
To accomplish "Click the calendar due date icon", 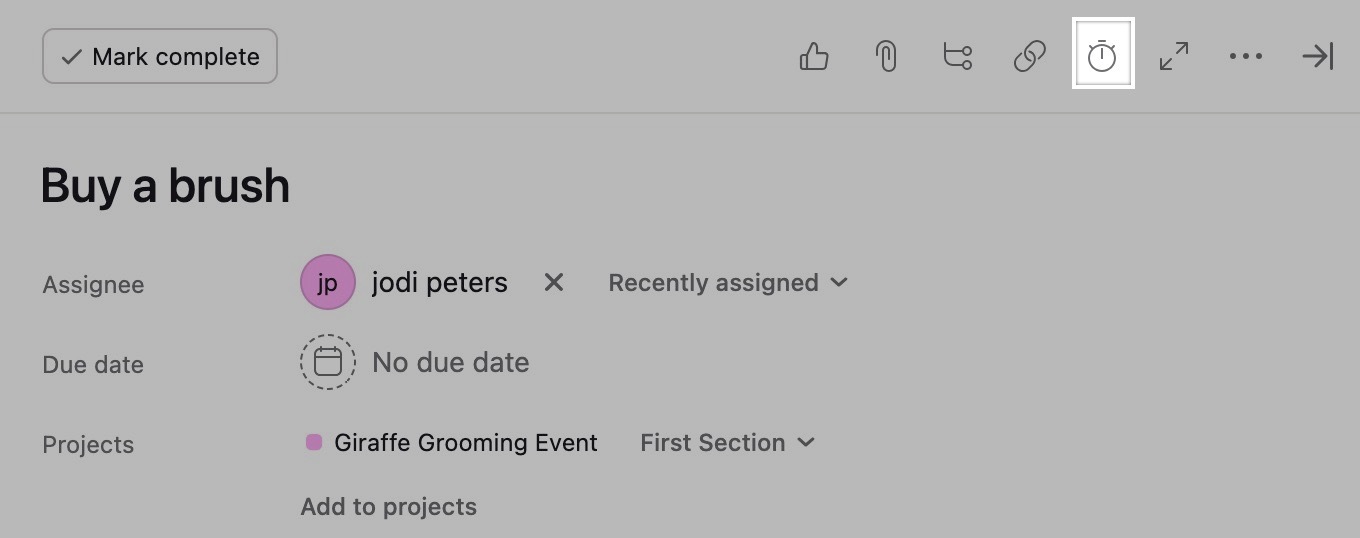I will (328, 362).
